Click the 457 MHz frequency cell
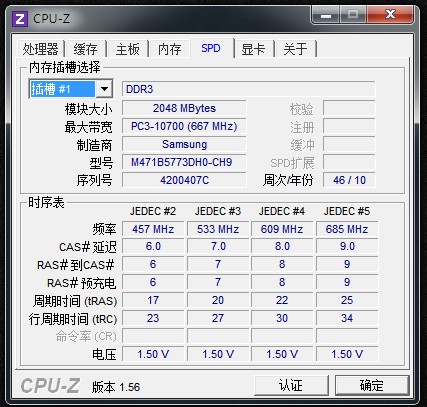The width and height of the screenshot is (427, 407). (153, 229)
